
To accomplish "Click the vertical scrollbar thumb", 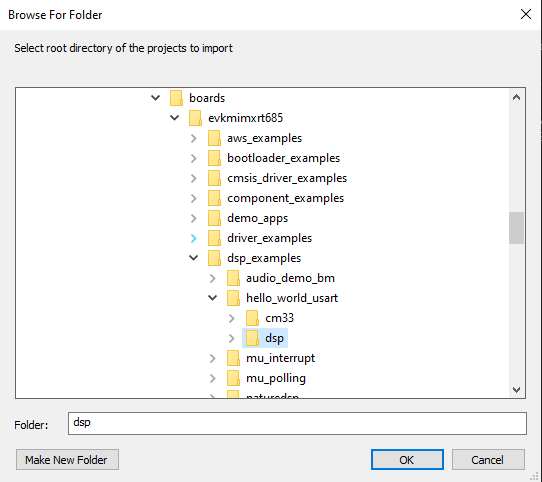I will tap(516, 228).
